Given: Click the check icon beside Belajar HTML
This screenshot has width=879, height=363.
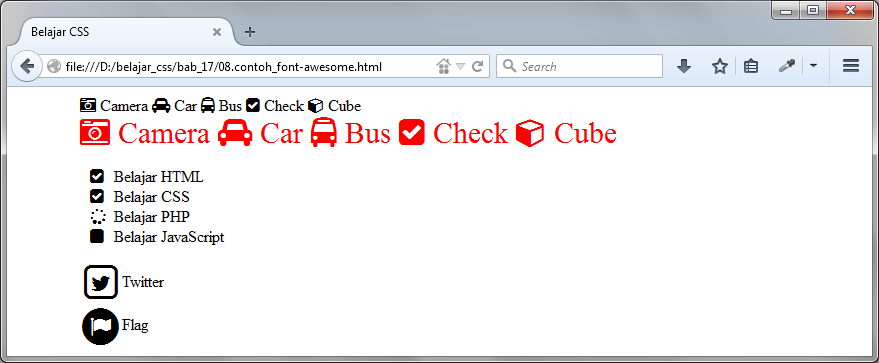Looking at the screenshot, I should (x=96, y=177).
